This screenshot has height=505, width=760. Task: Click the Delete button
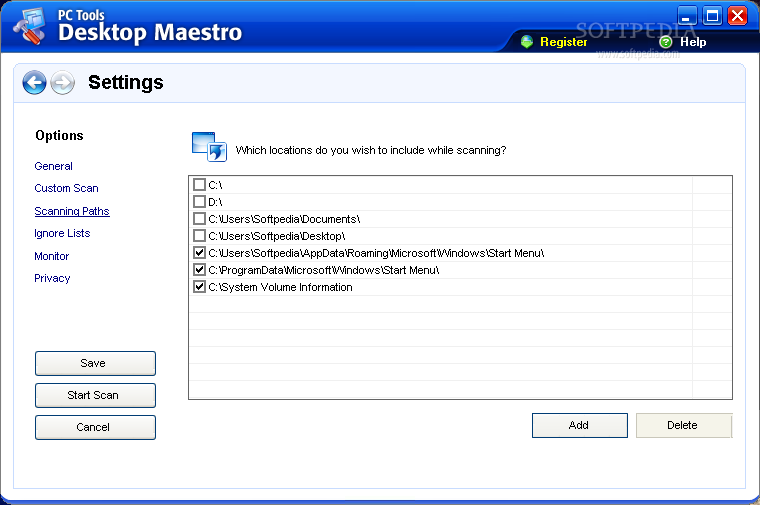(x=683, y=426)
